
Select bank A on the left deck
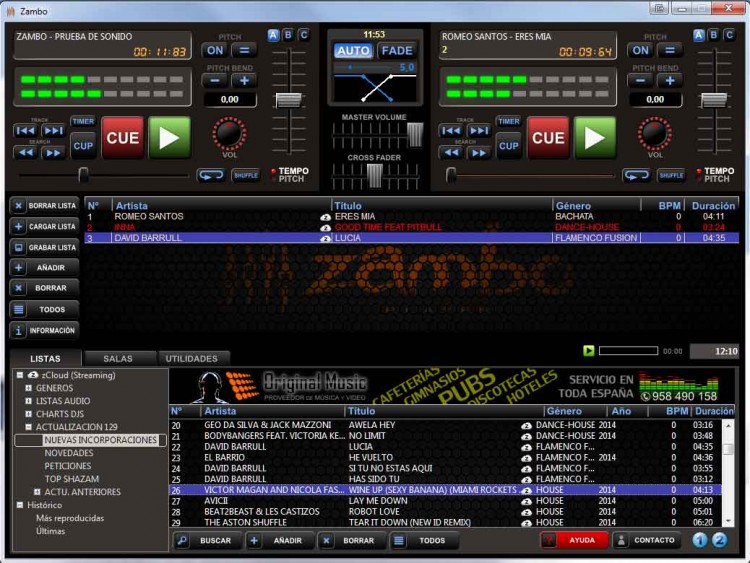tap(273, 35)
